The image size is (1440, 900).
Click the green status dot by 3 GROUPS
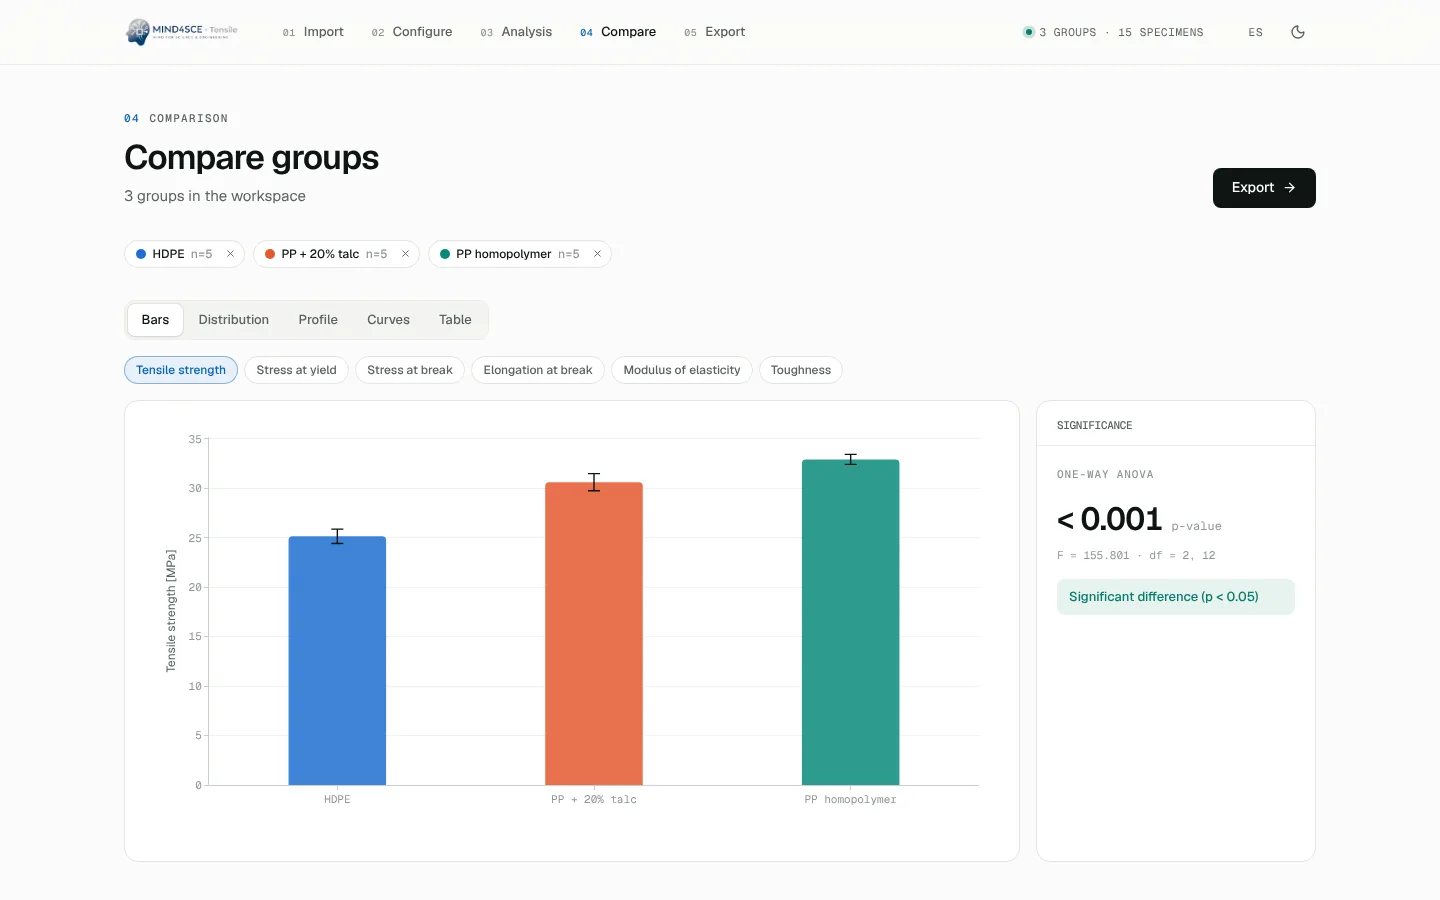point(1028,32)
